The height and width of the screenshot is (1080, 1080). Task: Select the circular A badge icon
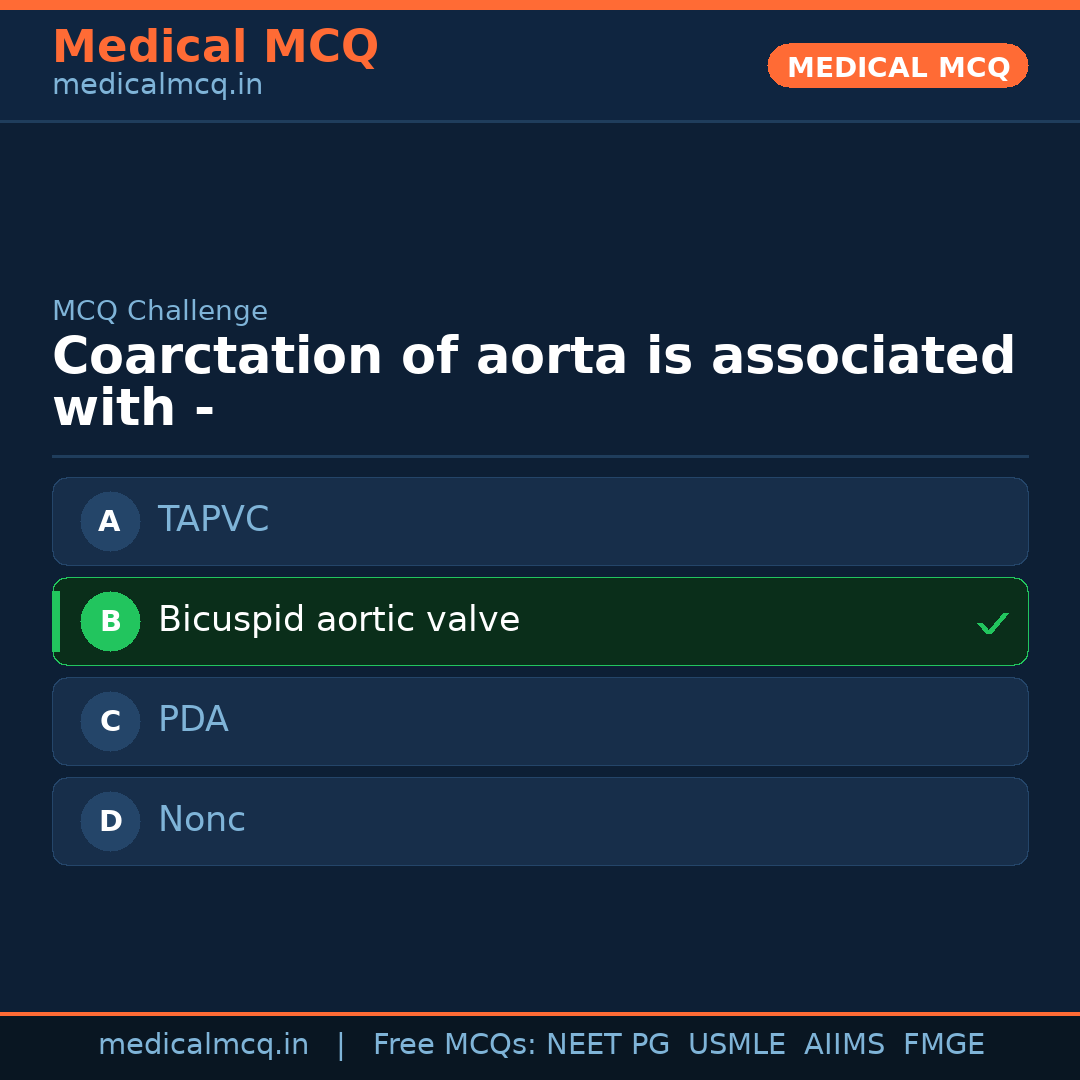click(x=110, y=521)
